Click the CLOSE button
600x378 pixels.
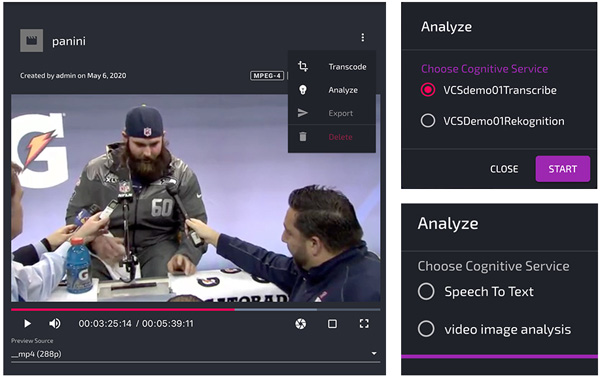[x=504, y=169]
